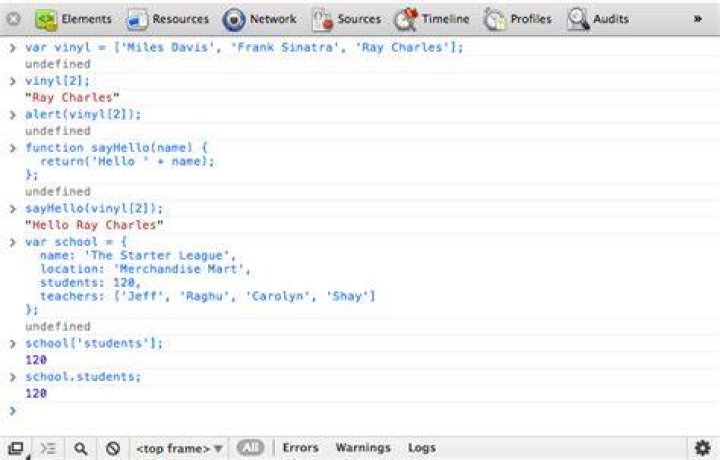Show more panels with double chevron
Screen dimensions: 720x460
pos(698,19)
